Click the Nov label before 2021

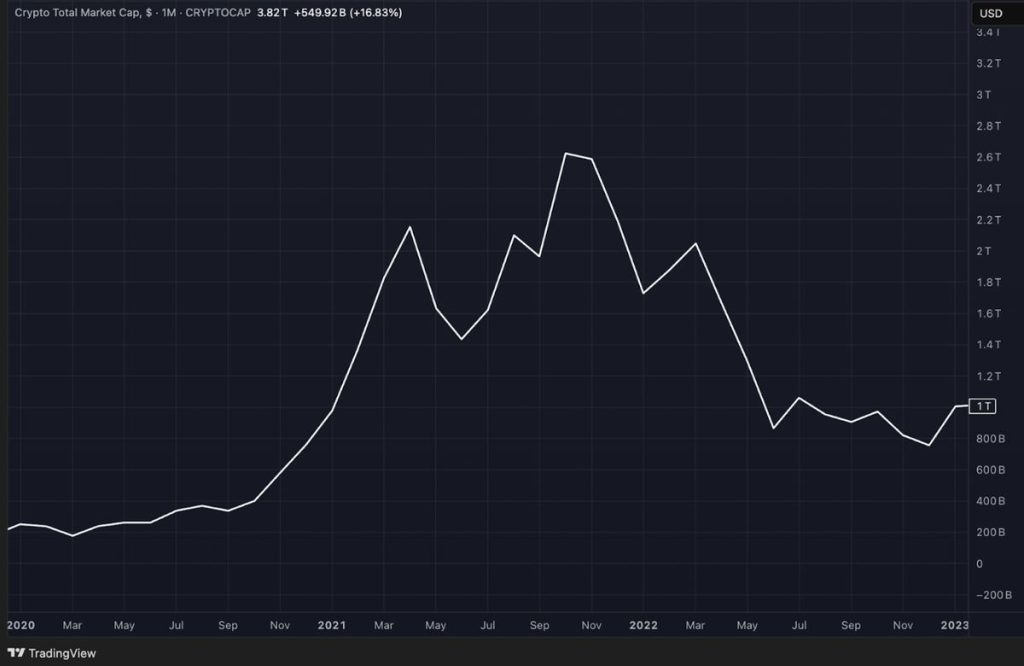coord(280,625)
